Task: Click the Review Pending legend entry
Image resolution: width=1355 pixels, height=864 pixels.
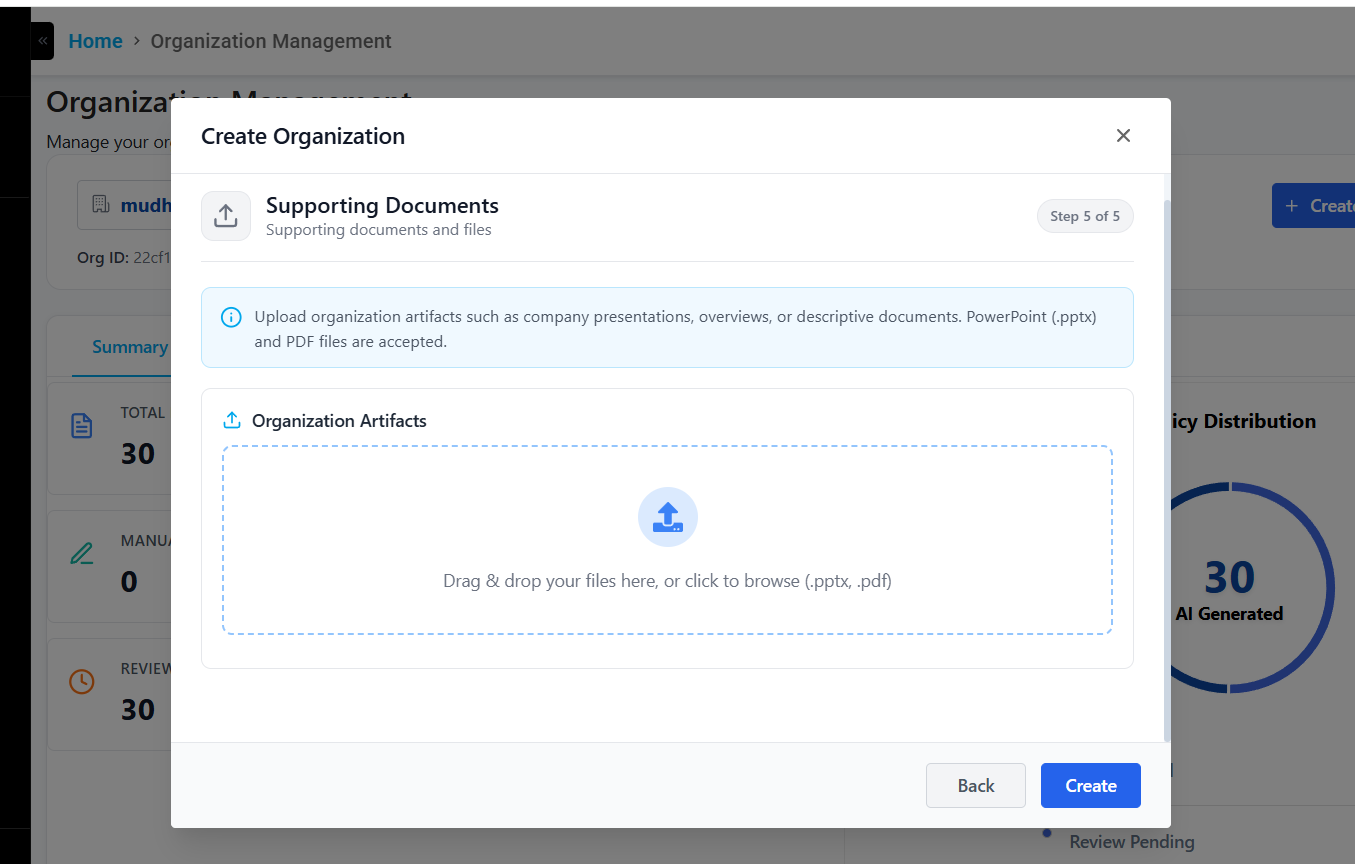Action: [1131, 842]
